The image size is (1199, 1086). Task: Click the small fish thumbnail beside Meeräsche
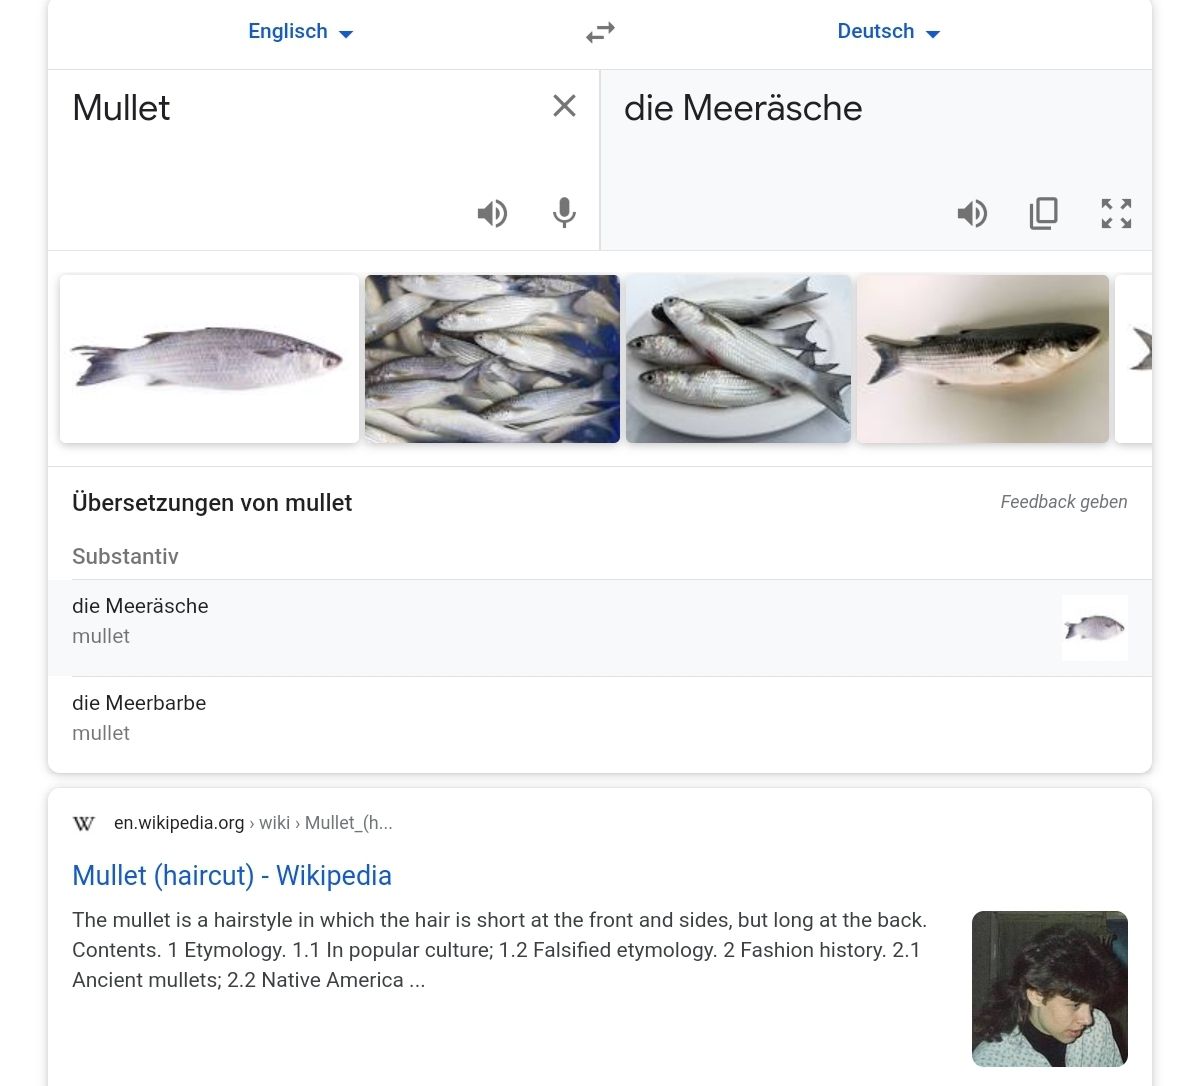point(1094,628)
